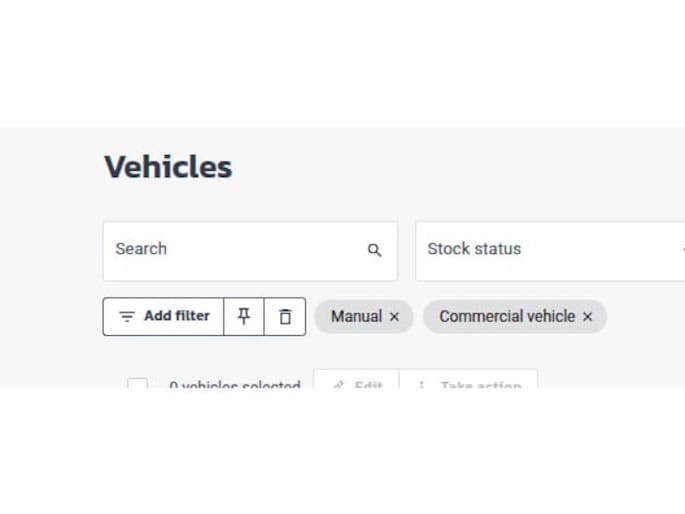685x514 pixels.
Task: Click the three-dot icon beside Take action
Action: click(x=421, y=385)
